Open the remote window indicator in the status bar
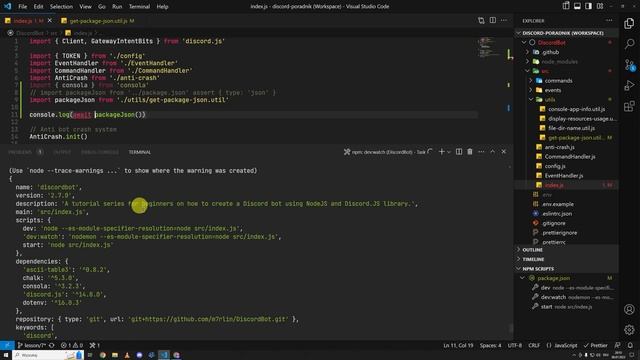The height and width of the screenshot is (360, 640). click(7, 345)
